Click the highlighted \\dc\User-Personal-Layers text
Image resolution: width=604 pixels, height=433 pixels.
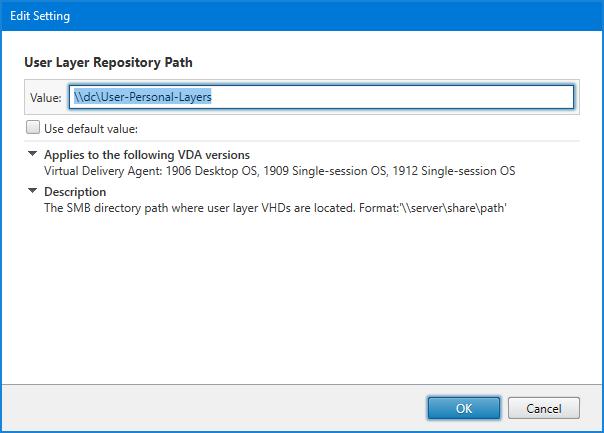point(143,97)
